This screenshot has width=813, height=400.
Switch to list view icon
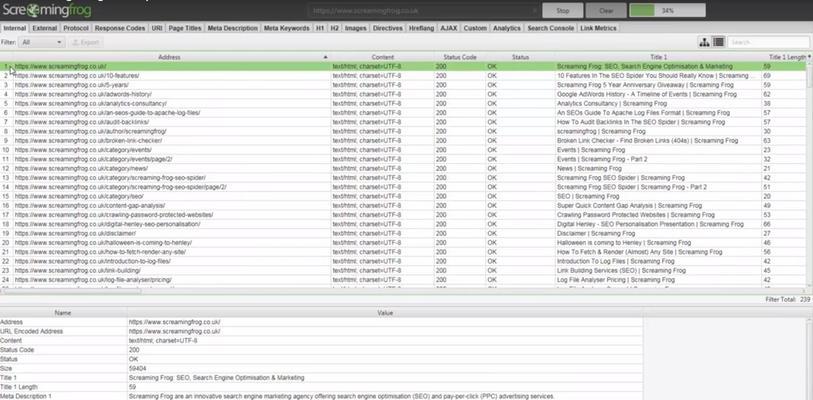click(x=718, y=43)
